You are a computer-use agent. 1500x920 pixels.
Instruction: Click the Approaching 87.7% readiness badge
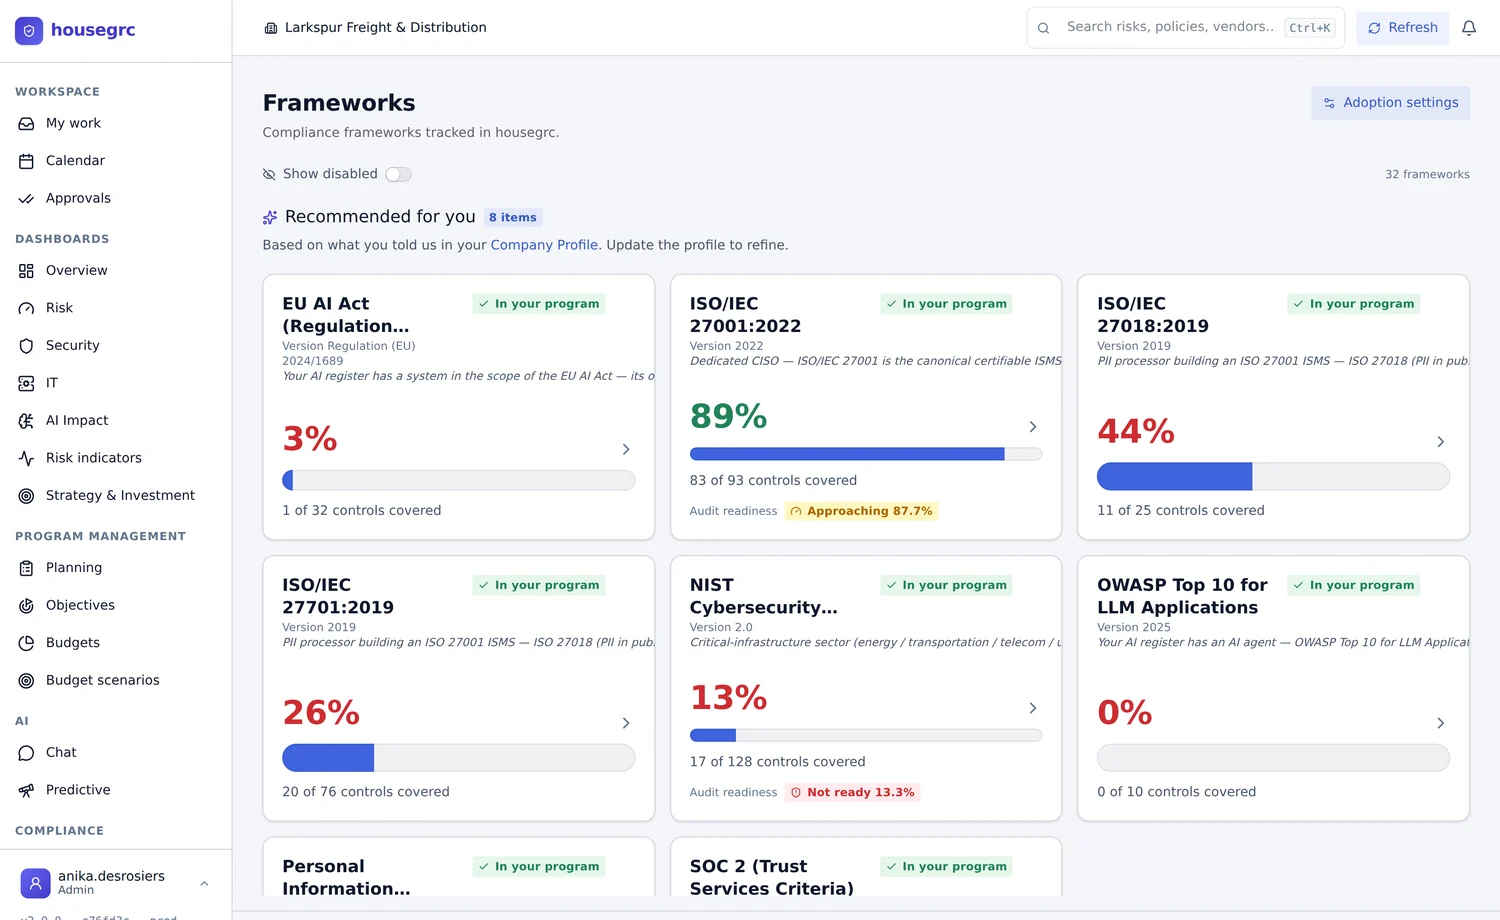pyautogui.click(x=861, y=511)
